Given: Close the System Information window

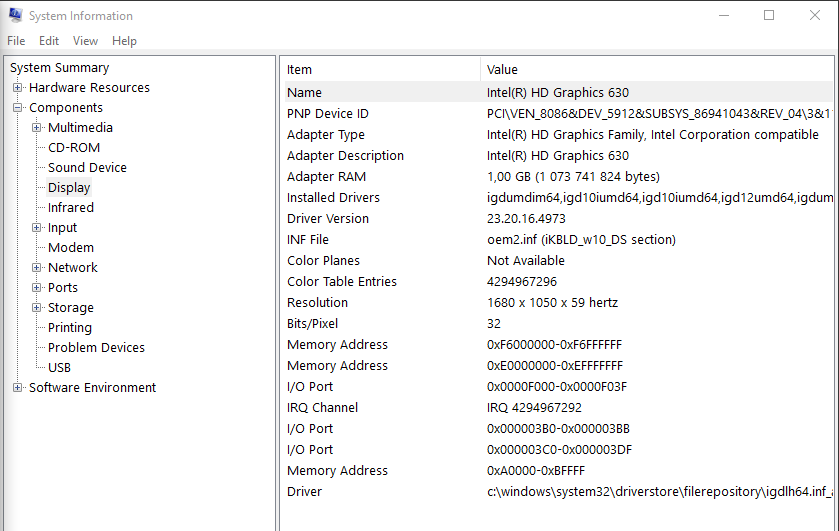Looking at the screenshot, I should (x=815, y=16).
